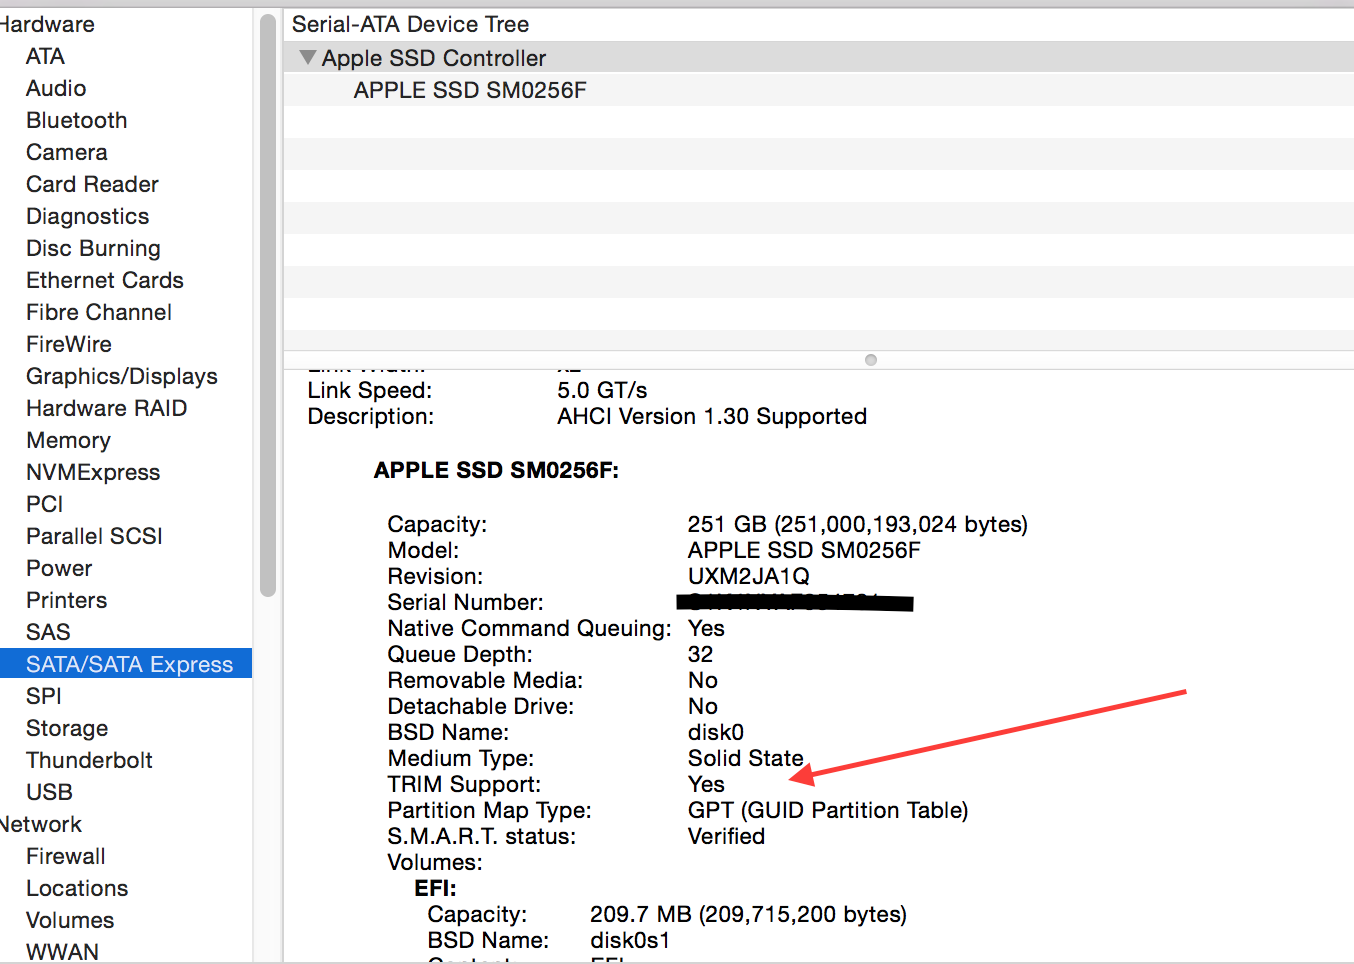Image resolution: width=1354 pixels, height=964 pixels.
Task: Open WWAN network info
Action: point(62,952)
